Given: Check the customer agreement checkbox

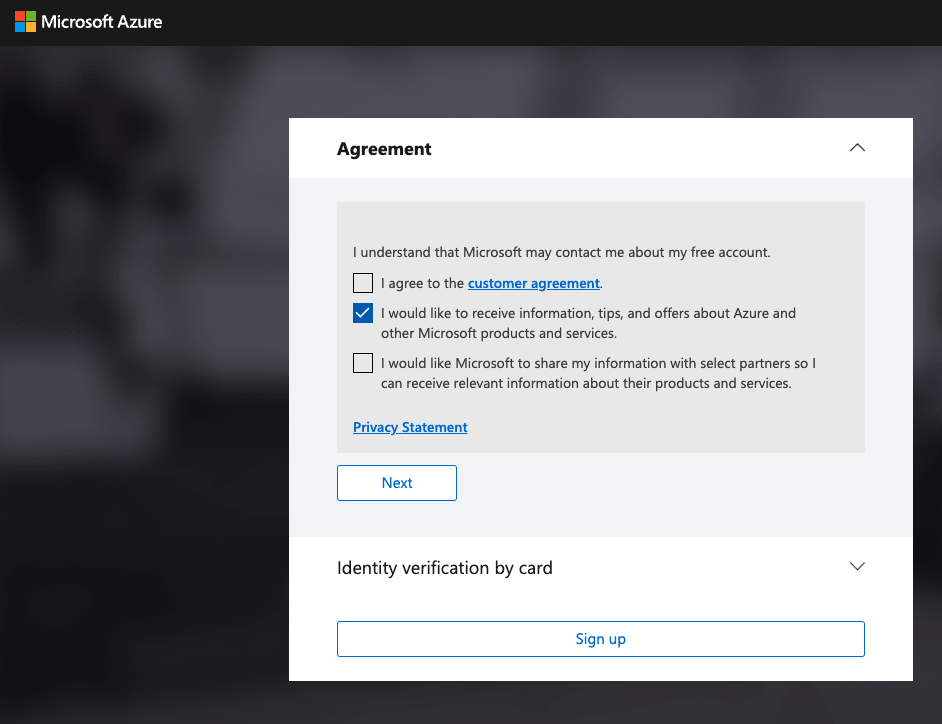Looking at the screenshot, I should (x=363, y=283).
